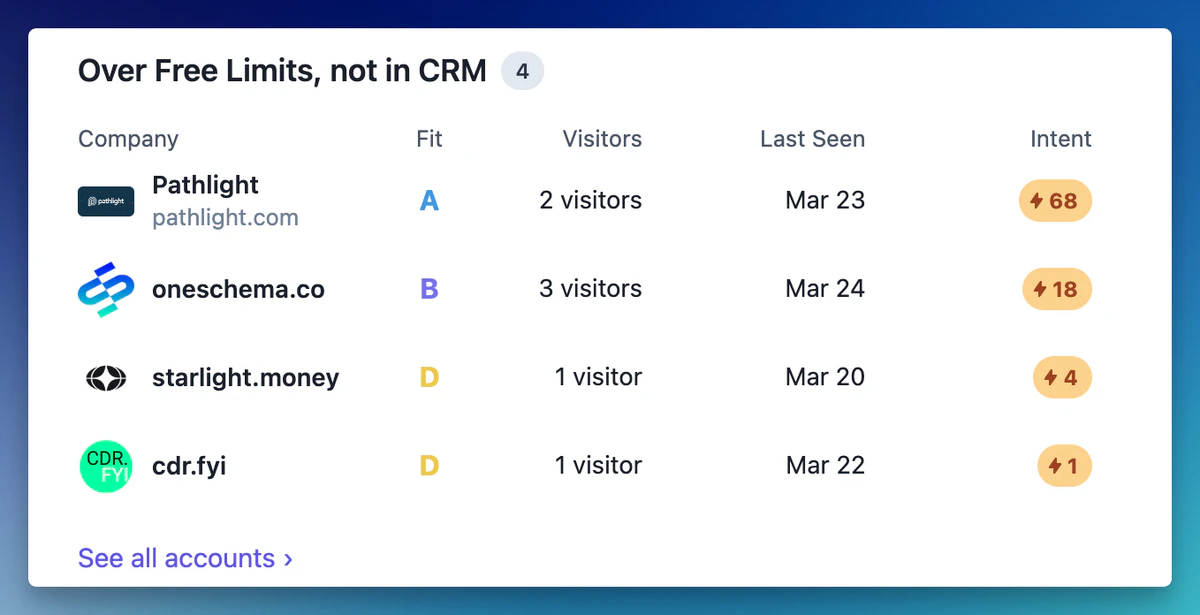Click oneschema.co's fit grade B
The image size is (1200, 615).
[429, 289]
